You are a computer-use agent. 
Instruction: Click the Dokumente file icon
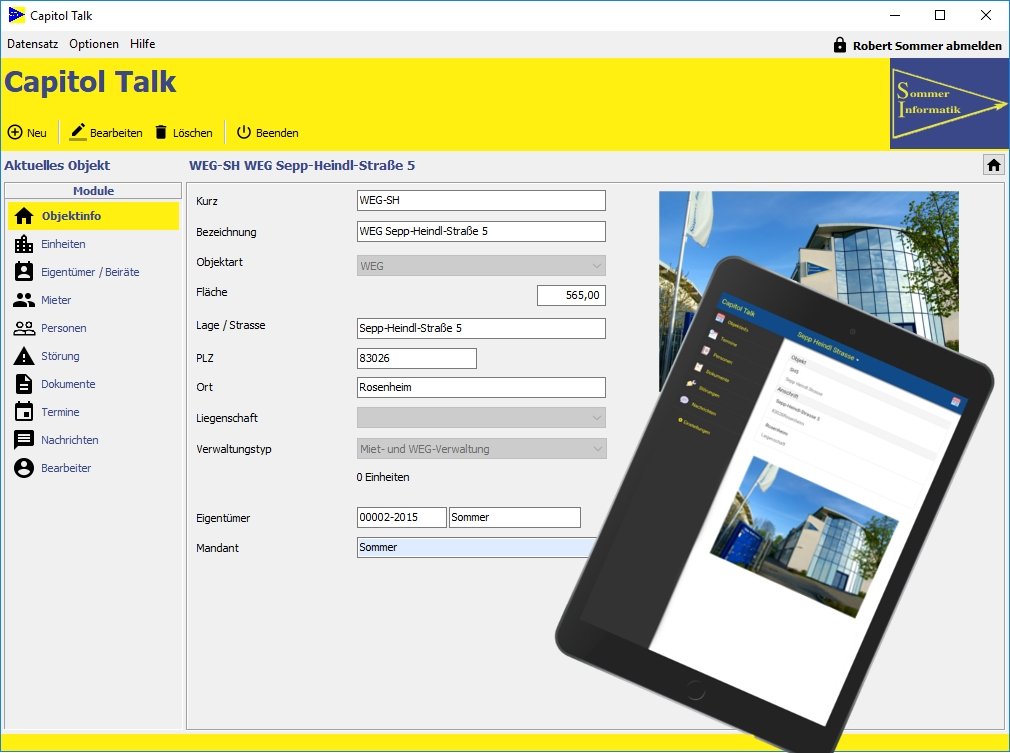(x=24, y=384)
